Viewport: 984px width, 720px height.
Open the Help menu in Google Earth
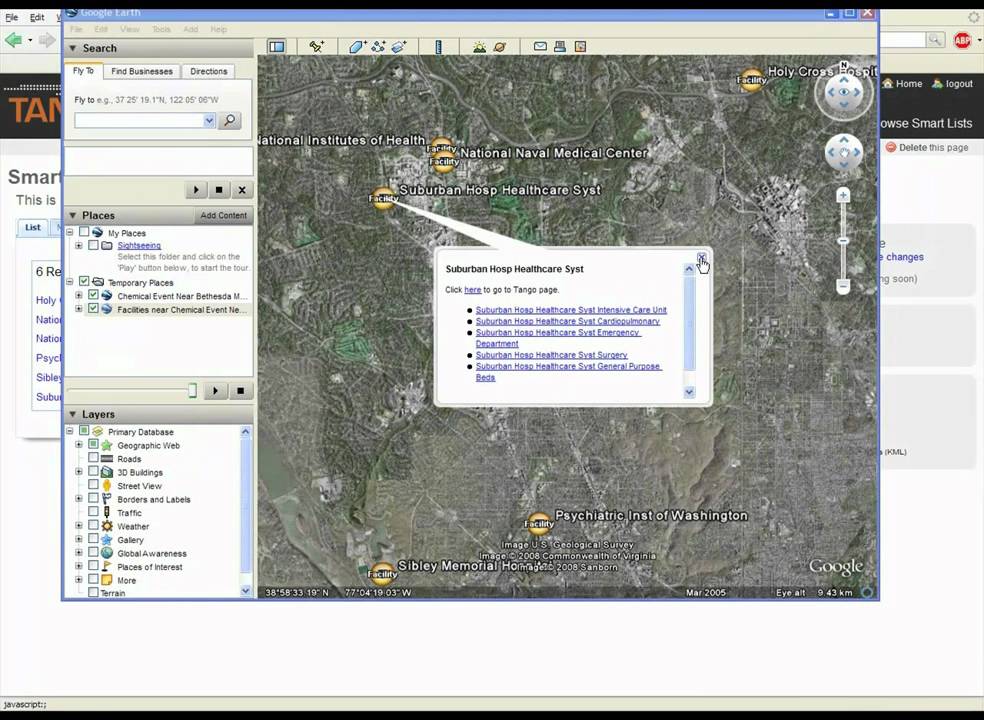point(219,30)
